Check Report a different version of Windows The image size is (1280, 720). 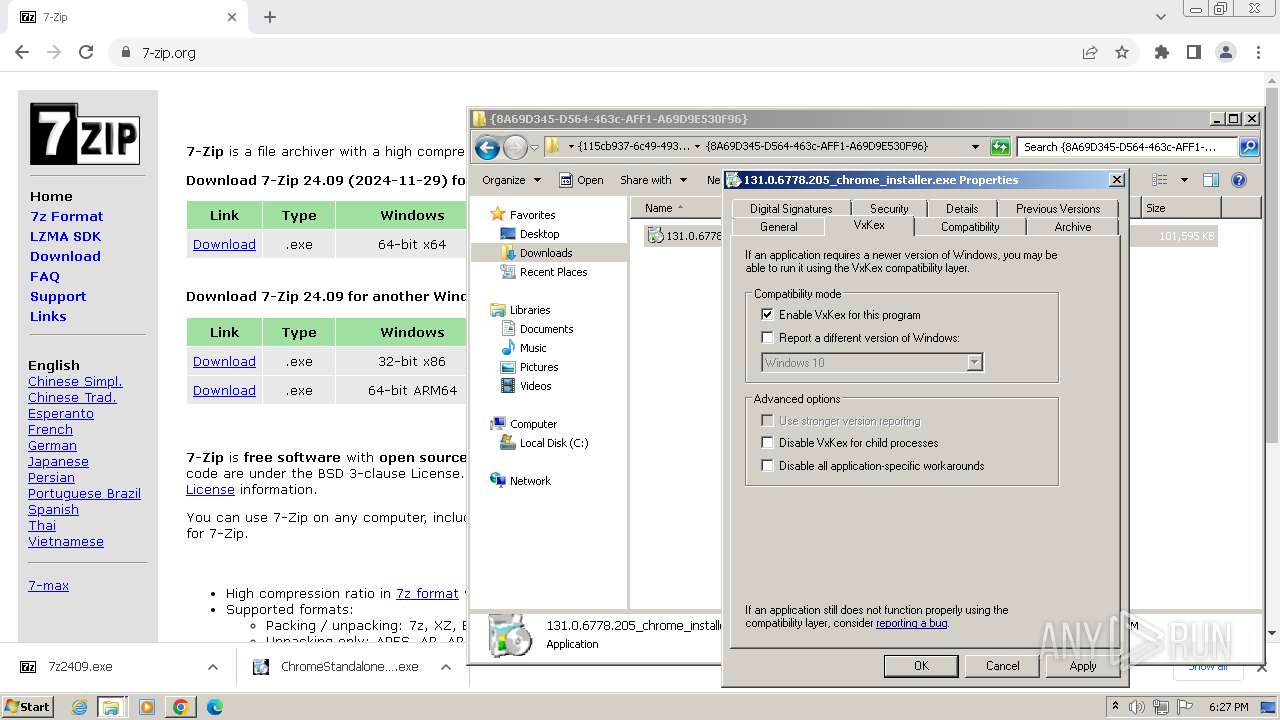(768, 338)
